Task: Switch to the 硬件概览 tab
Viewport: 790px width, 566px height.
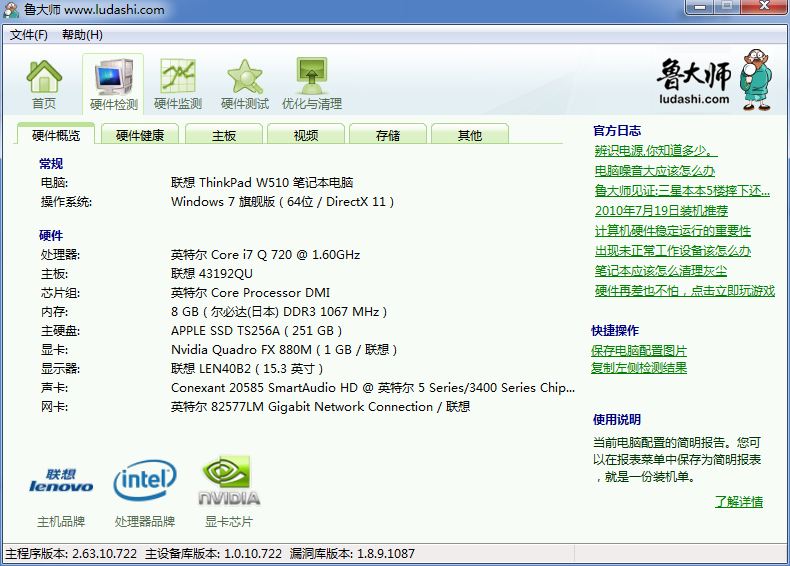Action: 56,135
